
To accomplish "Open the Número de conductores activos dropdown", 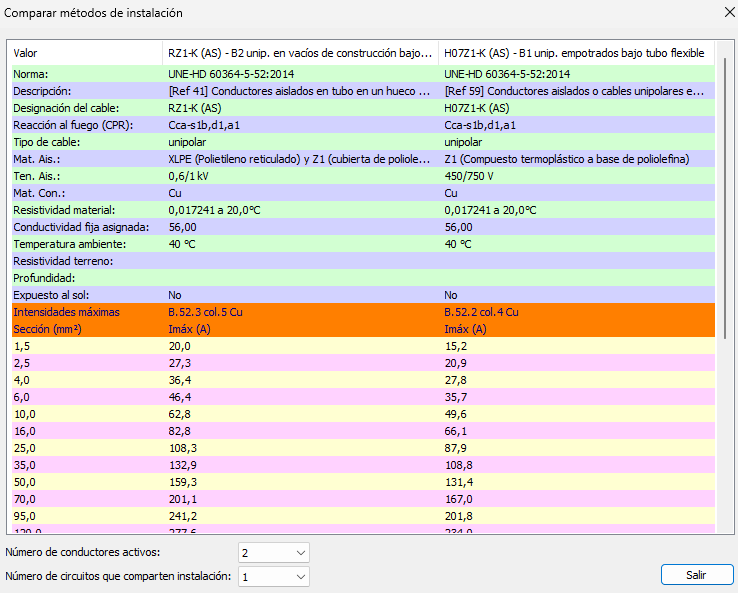I will coord(274,552).
